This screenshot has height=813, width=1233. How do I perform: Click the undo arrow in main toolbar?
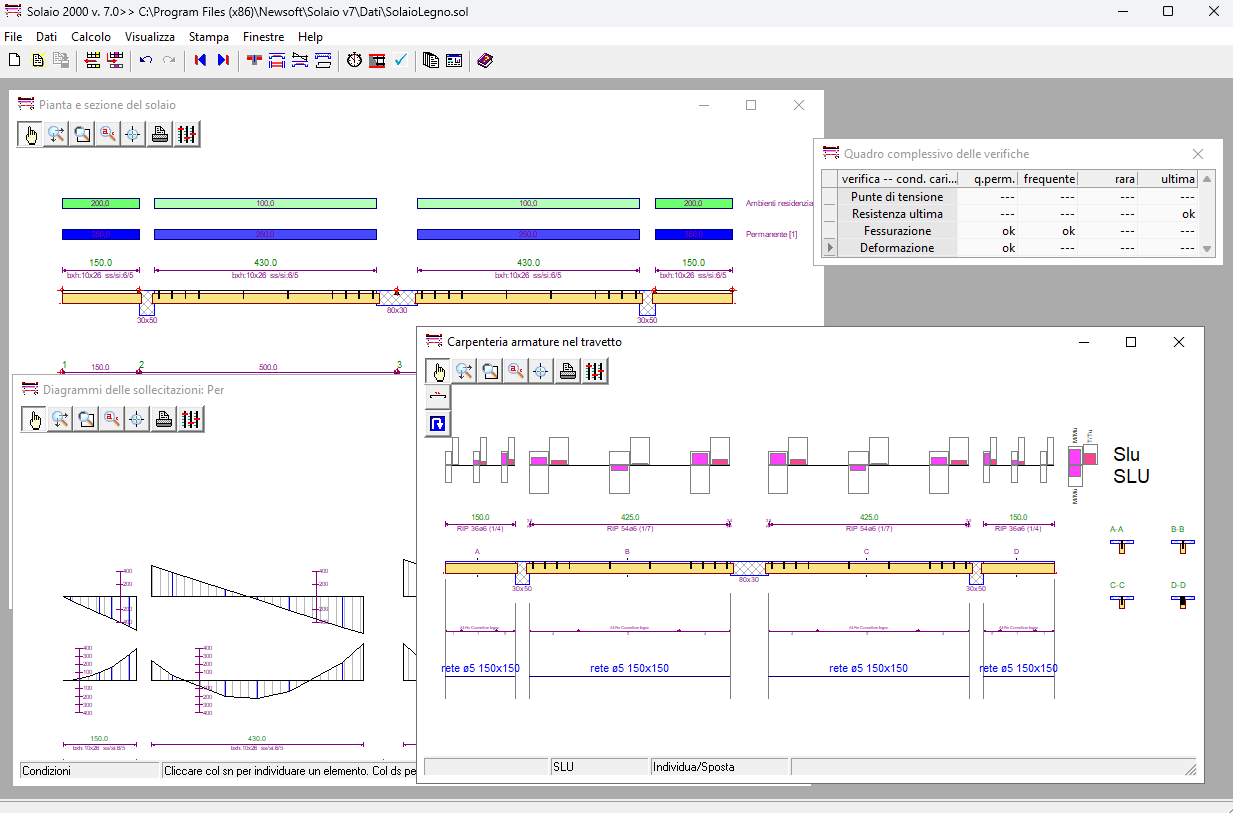tap(146, 60)
